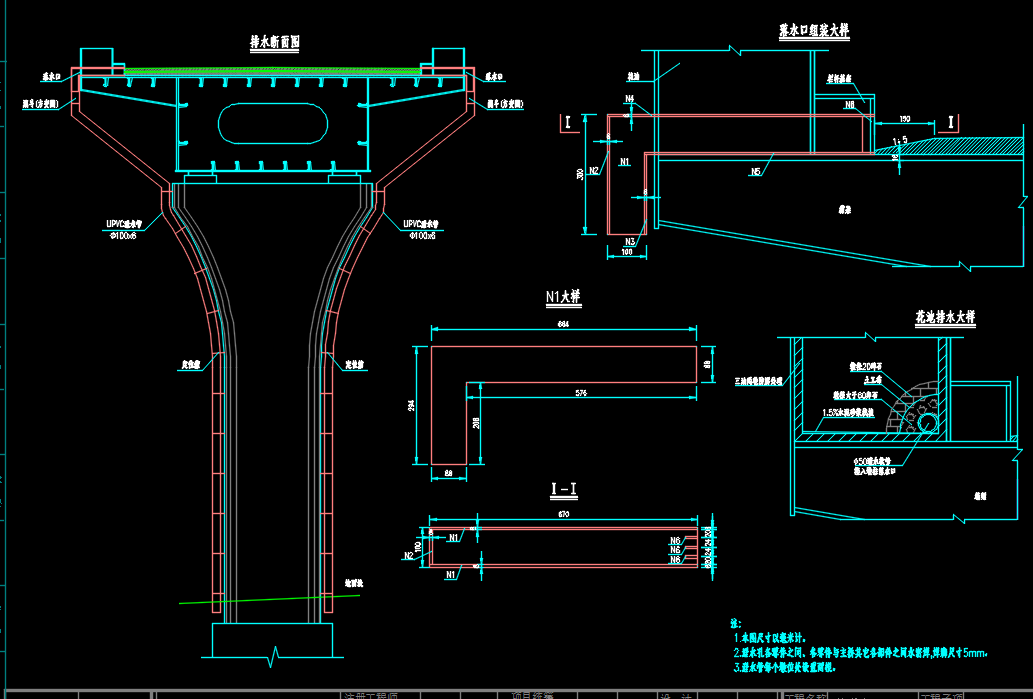Select the 花池排水大样 title text
Screen dimensions: 1033x699
click(945, 317)
